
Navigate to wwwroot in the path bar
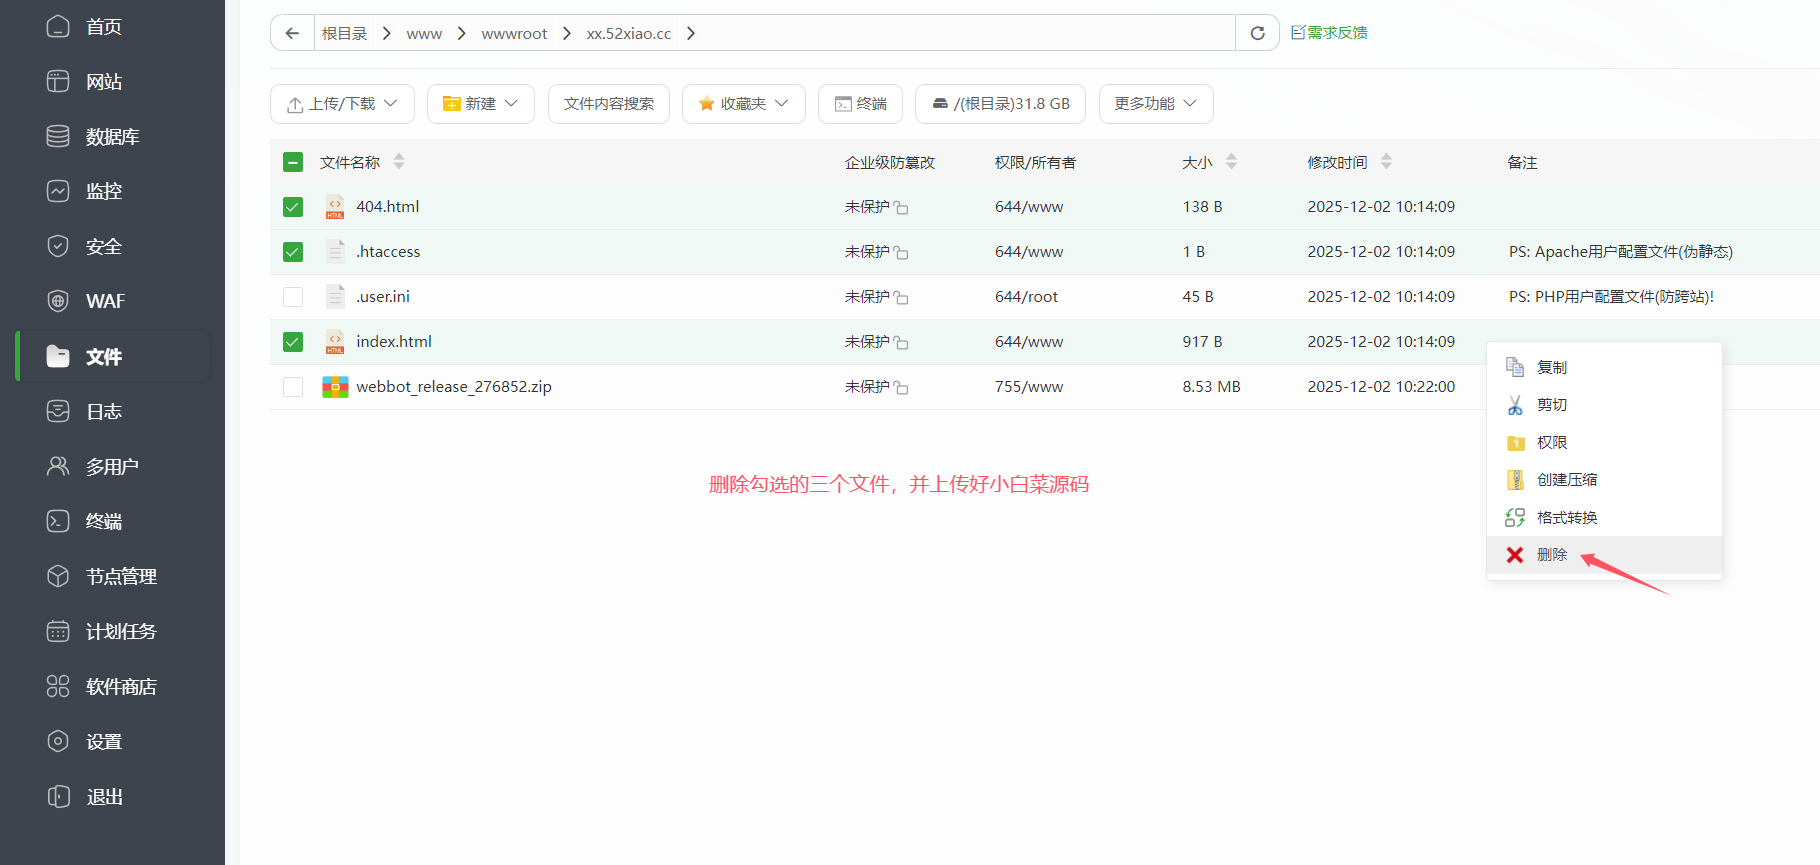click(514, 33)
